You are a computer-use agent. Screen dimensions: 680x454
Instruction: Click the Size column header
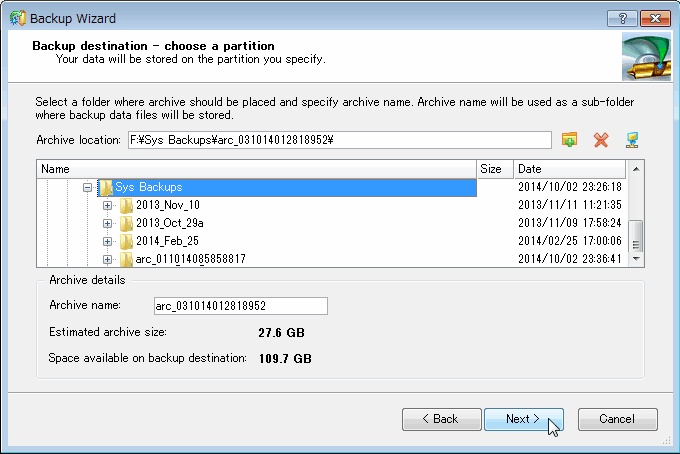pos(494,169)
